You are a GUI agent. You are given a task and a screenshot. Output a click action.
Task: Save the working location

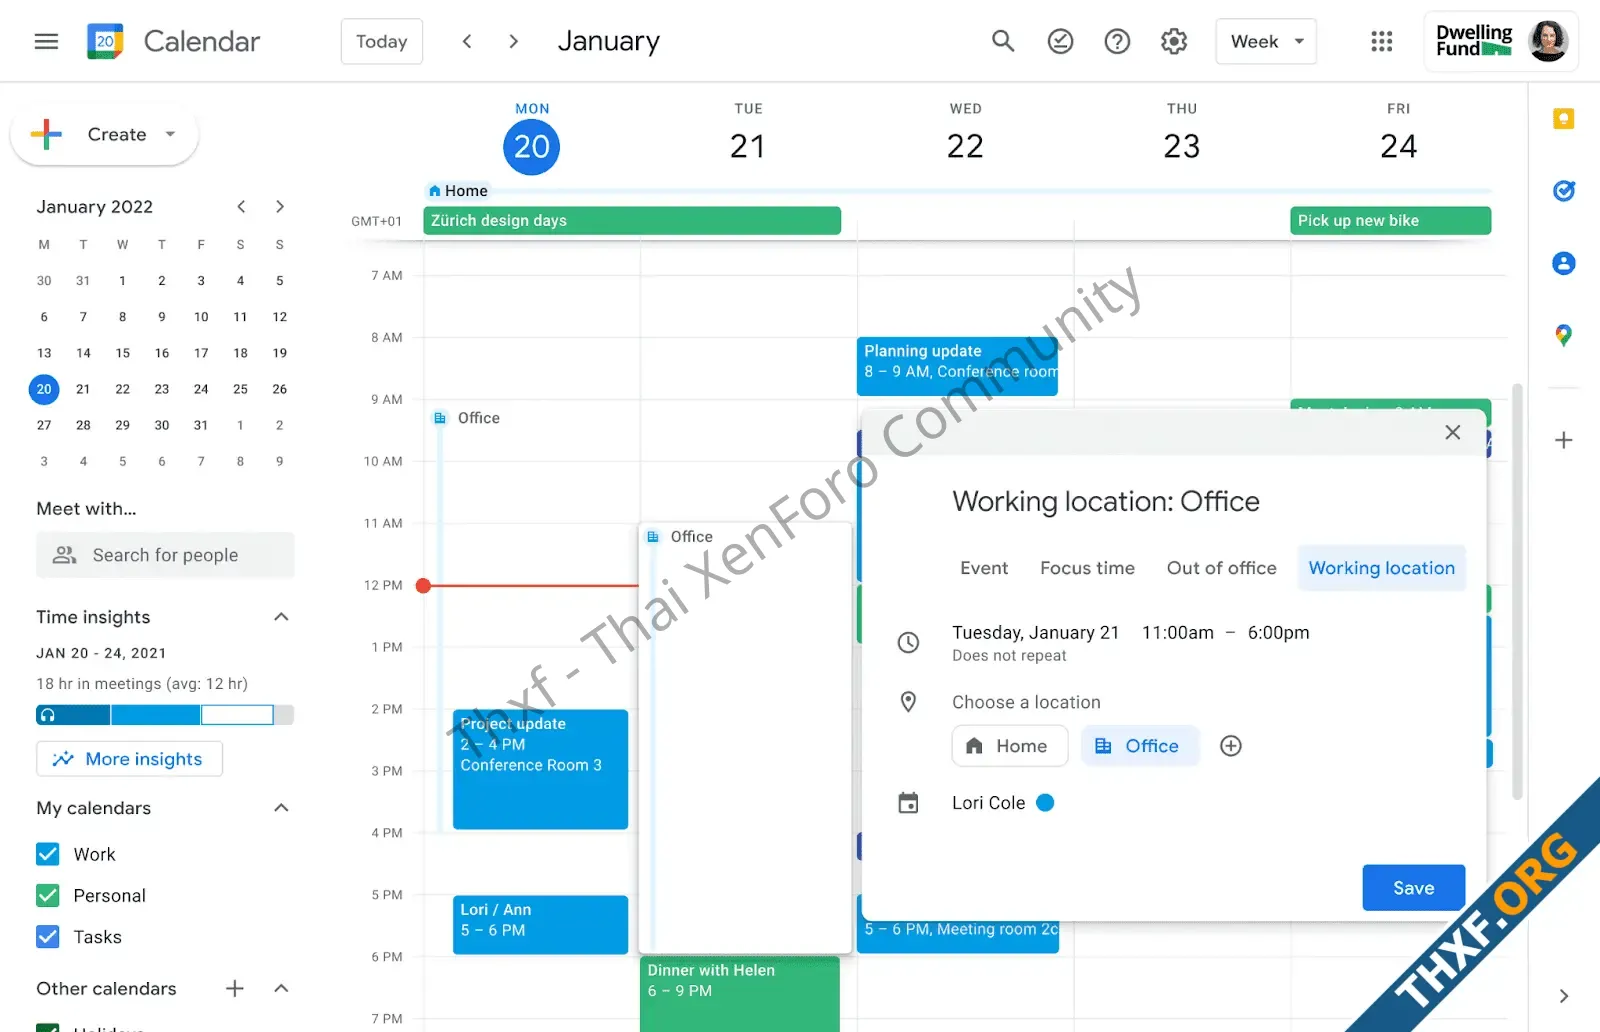[x=1413, y=888]
